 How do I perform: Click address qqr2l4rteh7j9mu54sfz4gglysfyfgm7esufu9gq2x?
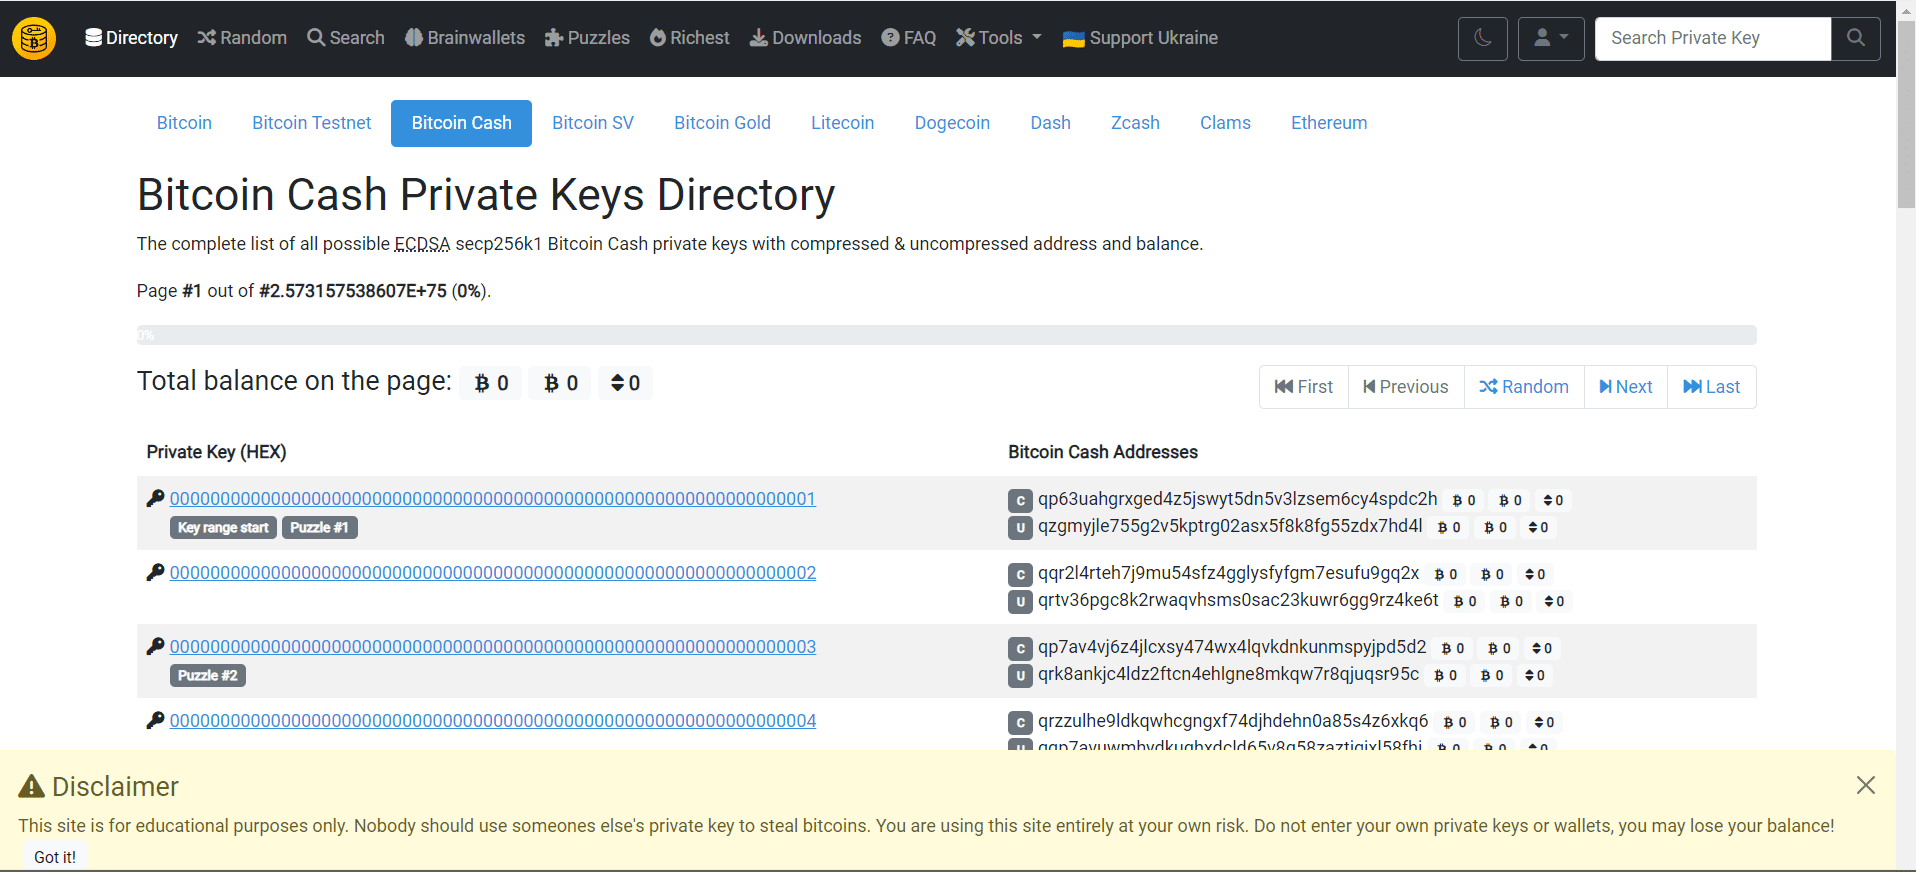1228,573
